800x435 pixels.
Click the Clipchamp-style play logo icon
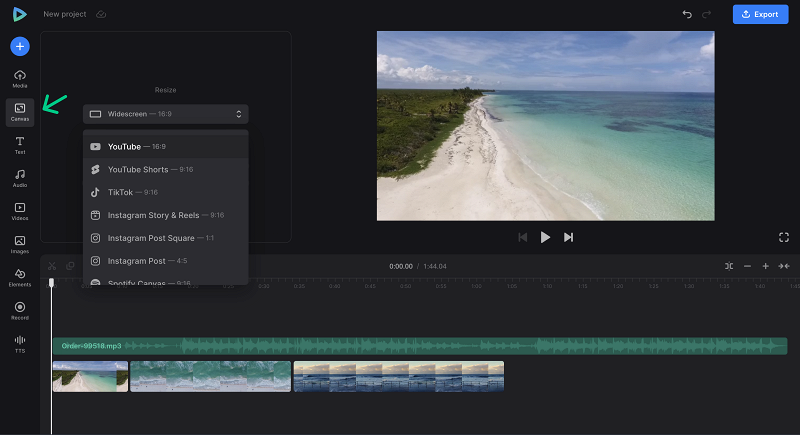(19, 14)
